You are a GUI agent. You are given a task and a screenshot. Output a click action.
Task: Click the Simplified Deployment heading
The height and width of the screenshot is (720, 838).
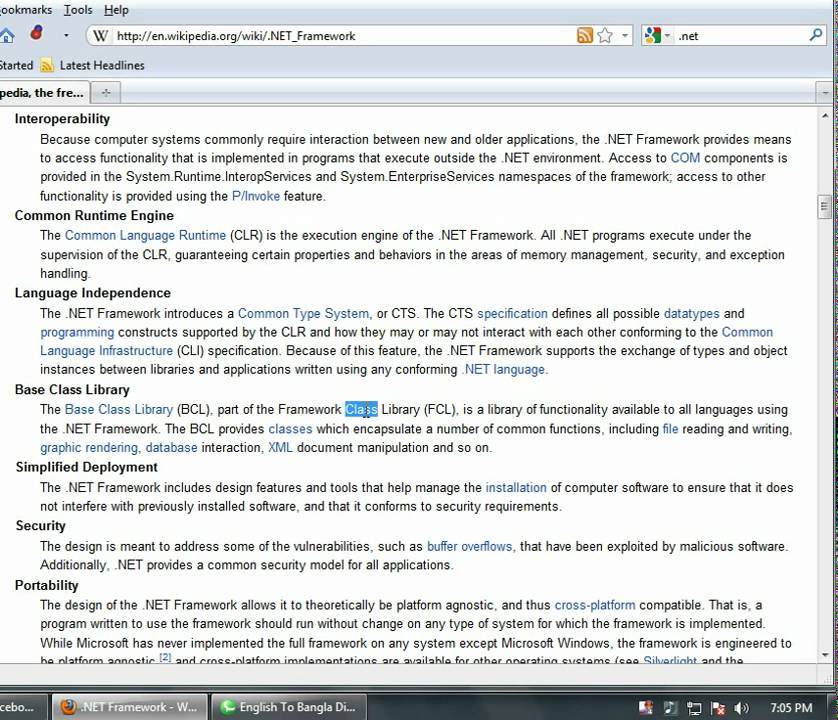[87, 467]
